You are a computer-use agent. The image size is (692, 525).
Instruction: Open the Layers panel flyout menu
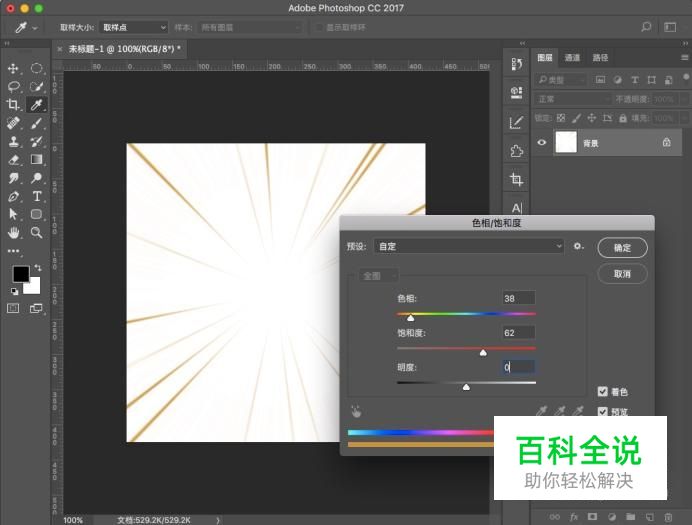tap(684, 57)
